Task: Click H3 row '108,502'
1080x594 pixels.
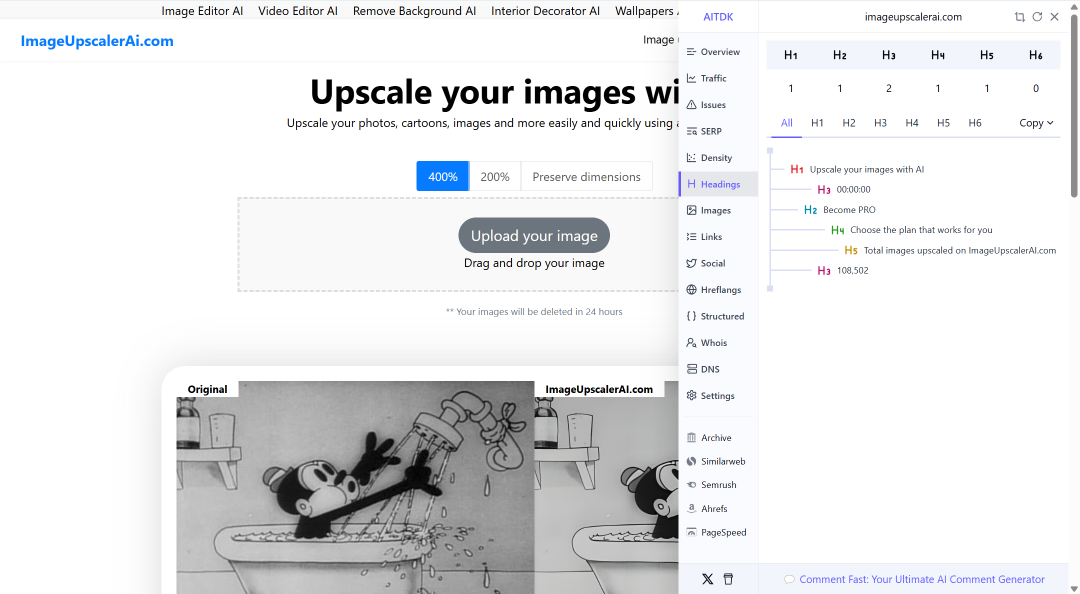Action: click(842, 270)
